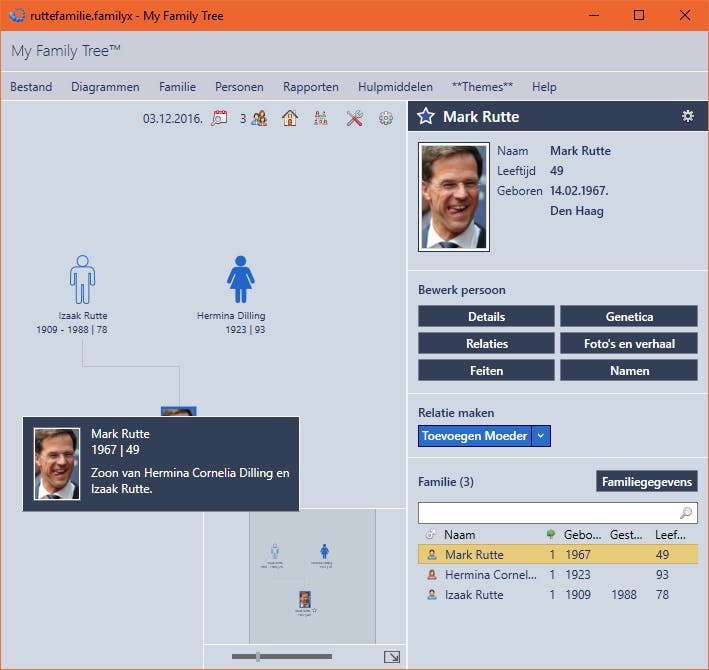Click the Genetica button
Viewport: 709px width, 670px height.
629,316
